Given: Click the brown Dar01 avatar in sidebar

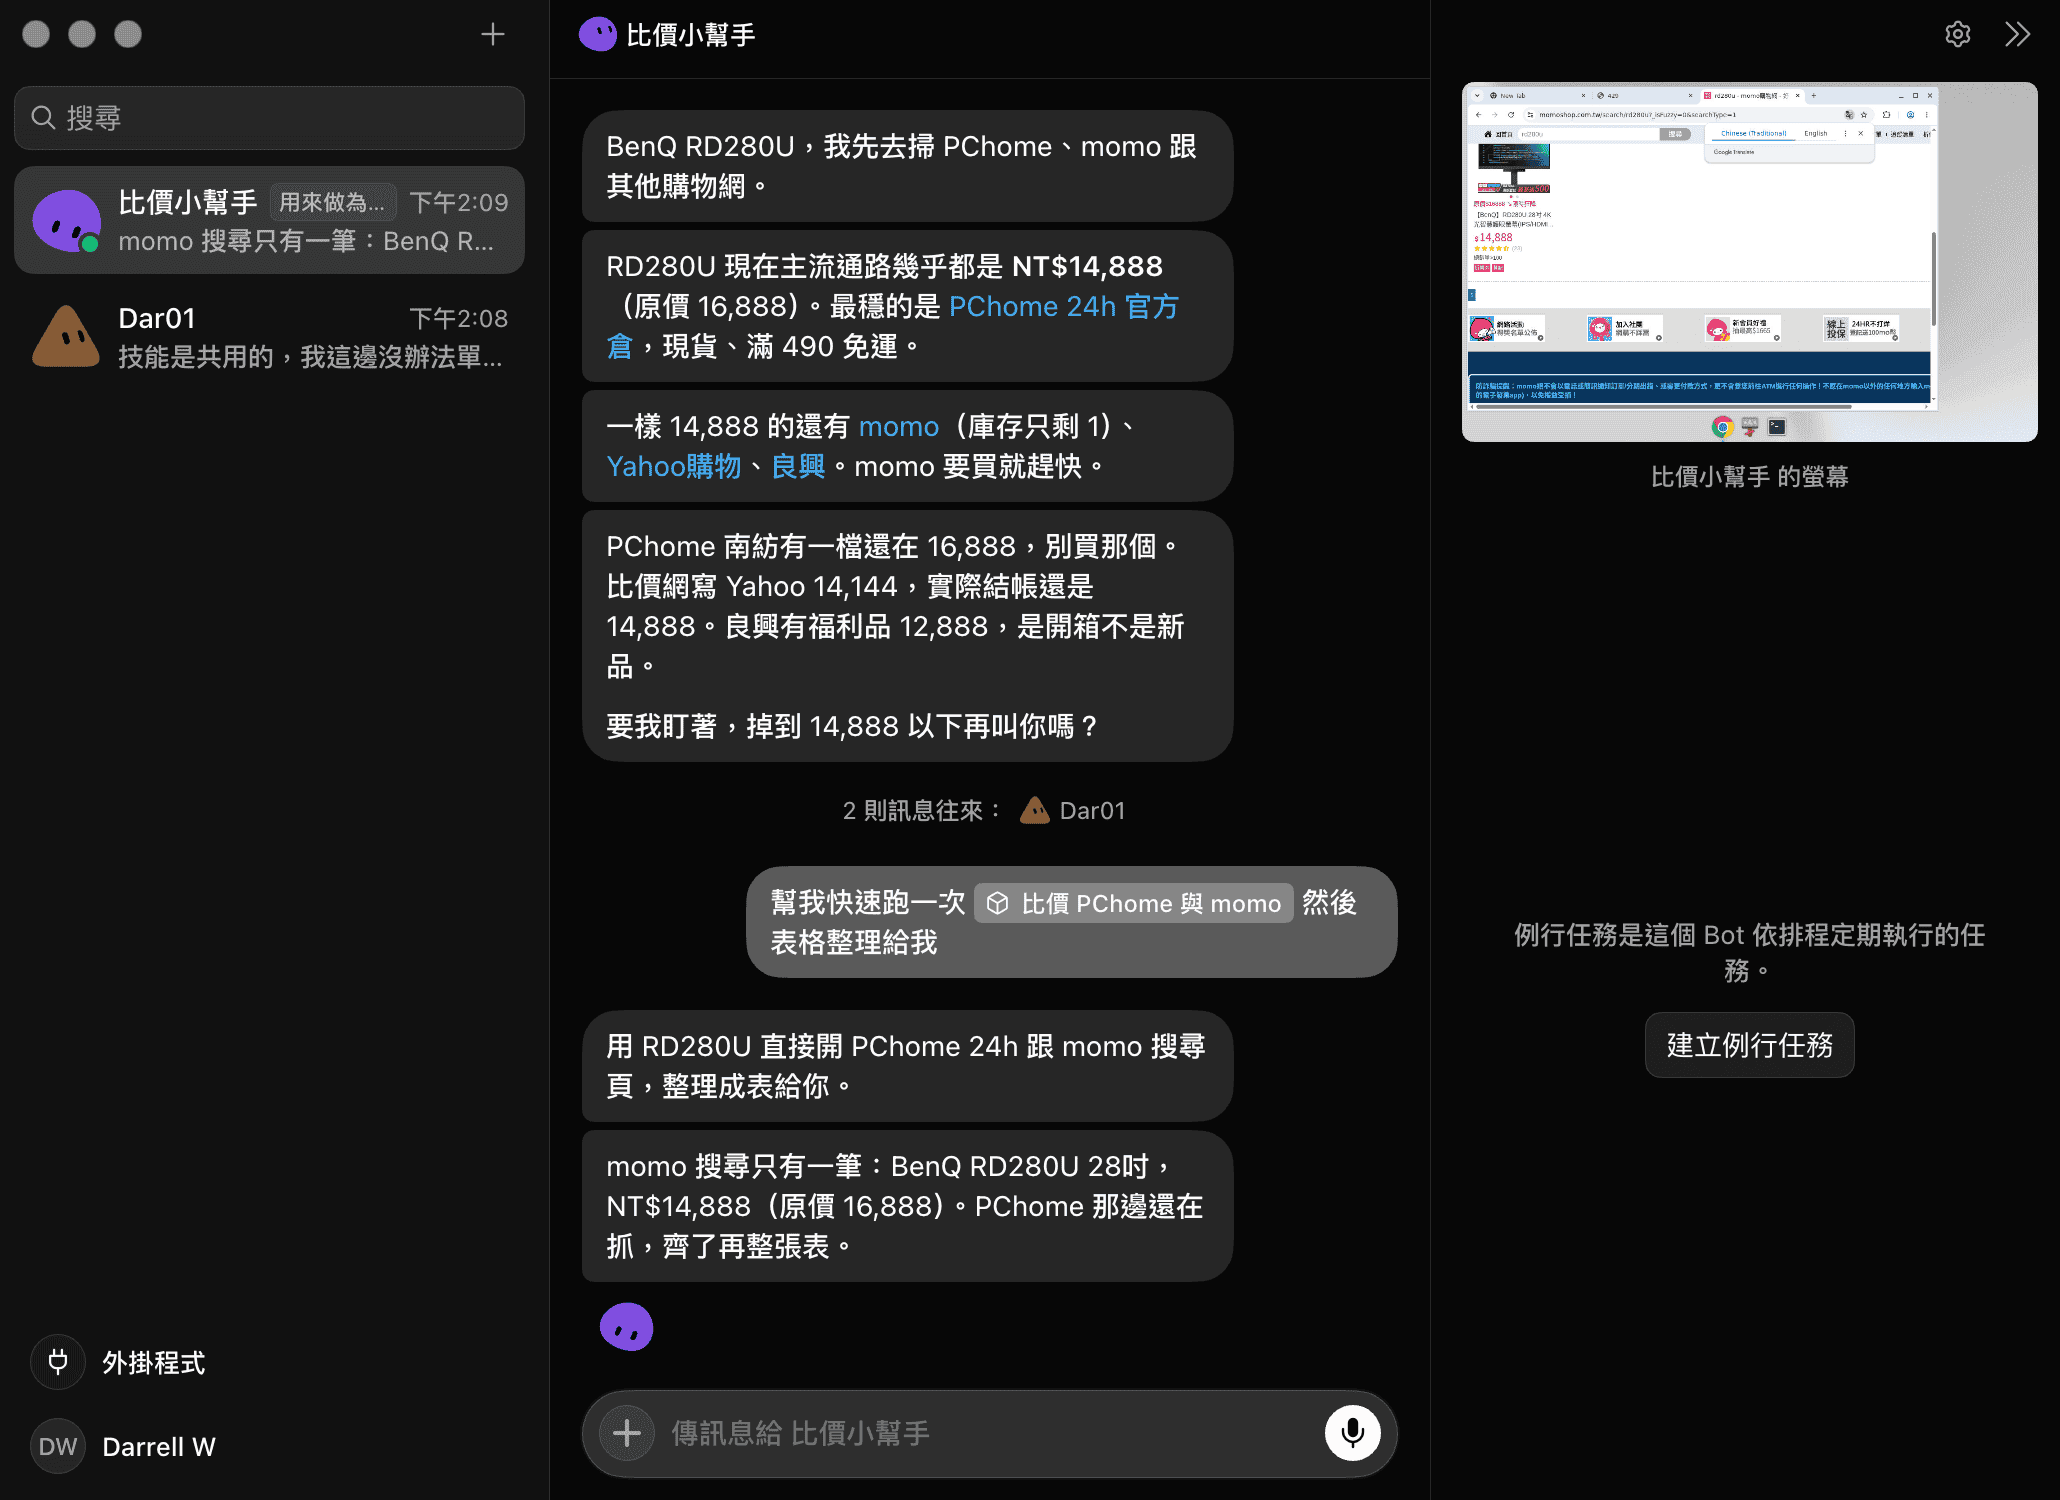Looking at the screenshot, I should click(x=66, y=337).
